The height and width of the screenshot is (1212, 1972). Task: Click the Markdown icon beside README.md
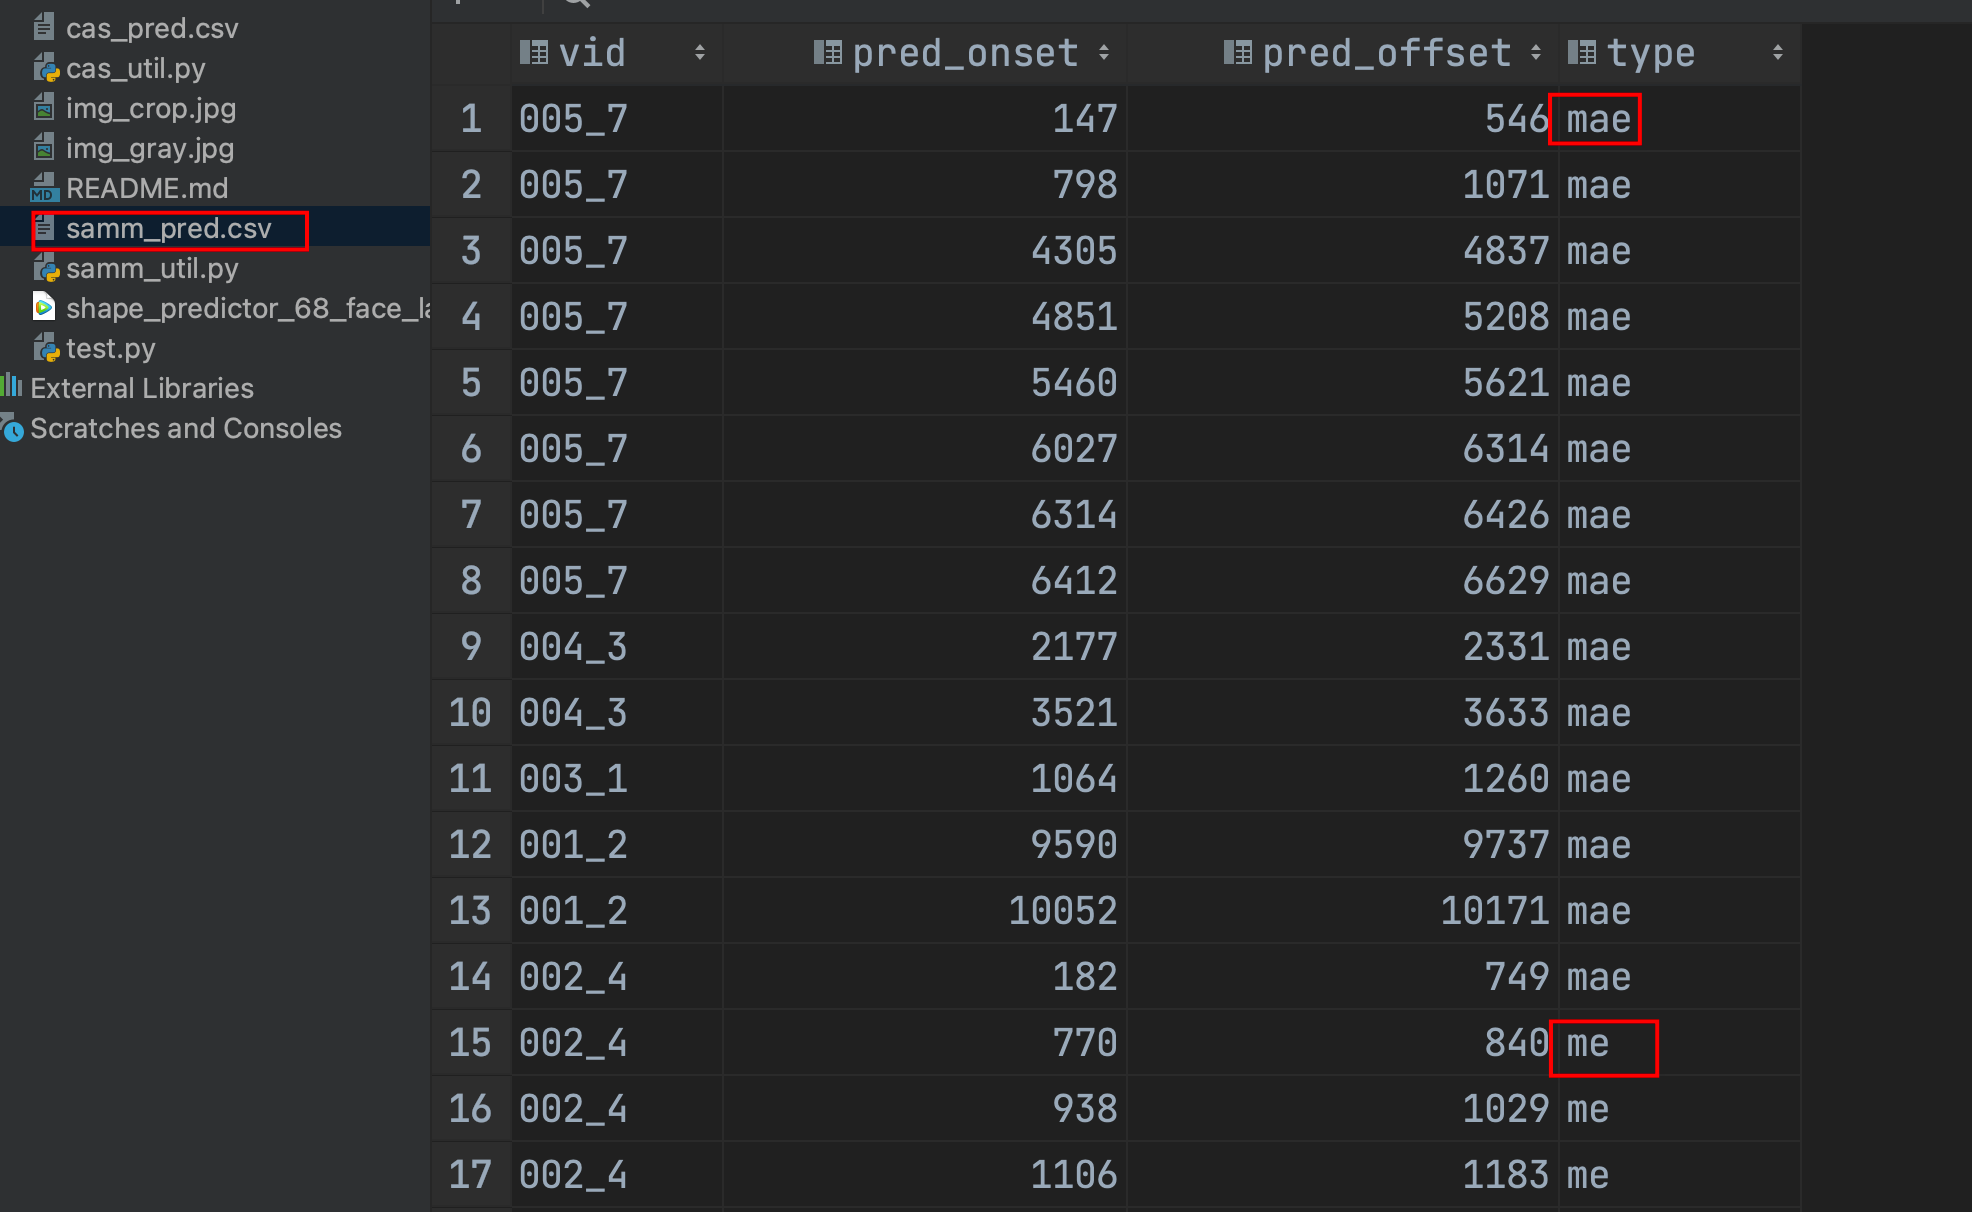(43, 188)
